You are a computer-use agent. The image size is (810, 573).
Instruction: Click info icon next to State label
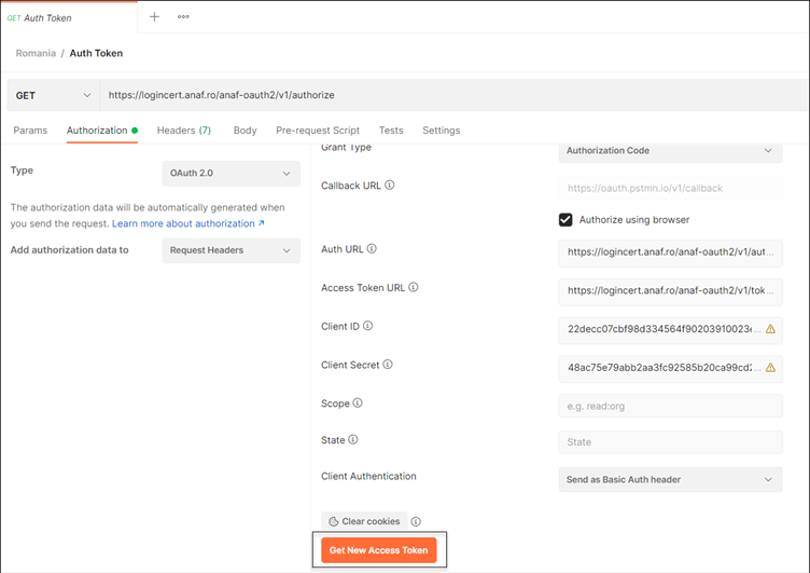353,440
